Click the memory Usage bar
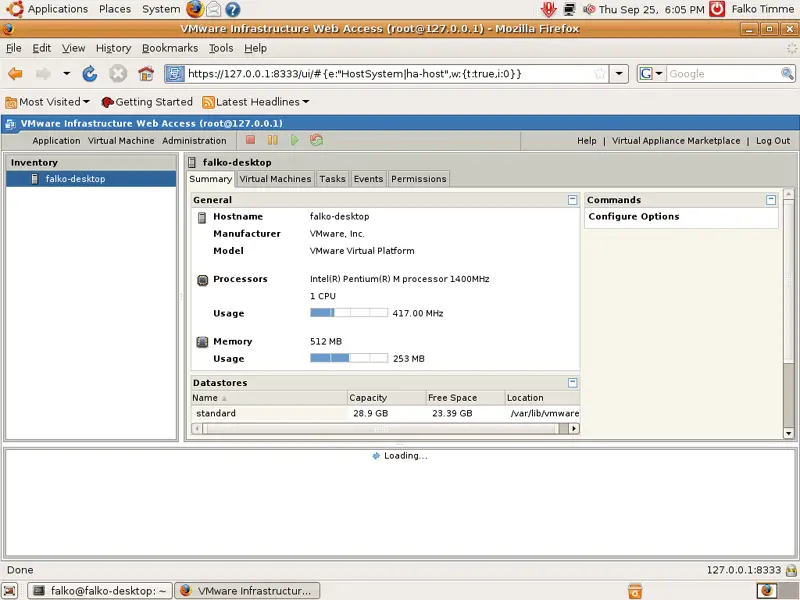The image size is (800, 600). [349, 358]
